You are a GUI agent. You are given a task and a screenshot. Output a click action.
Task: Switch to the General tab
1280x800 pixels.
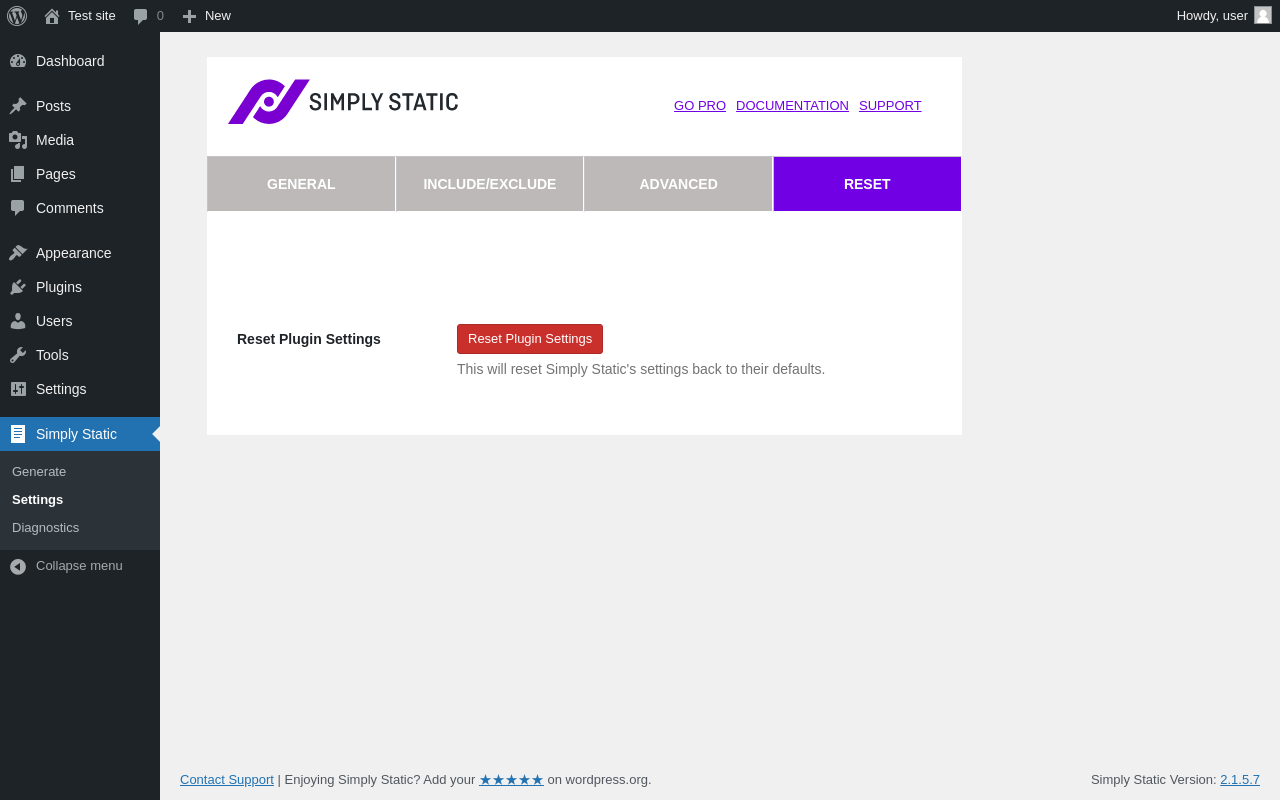[x=301, y=184]
